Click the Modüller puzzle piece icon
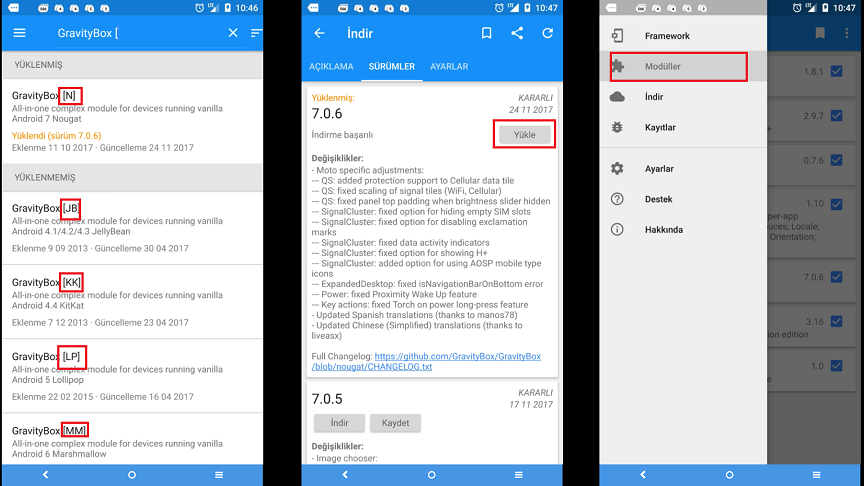Image resolution: width=864 pixels, height=486 pixels. point(618,66)
